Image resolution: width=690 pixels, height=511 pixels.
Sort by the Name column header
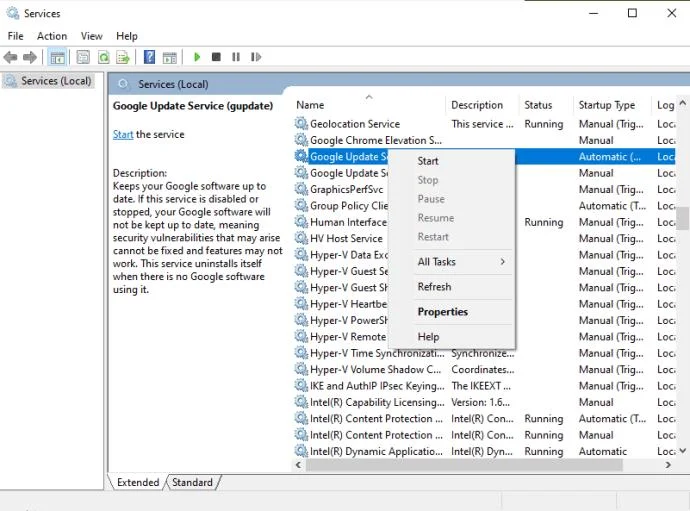pyautogui.click(x=369, y=105)
